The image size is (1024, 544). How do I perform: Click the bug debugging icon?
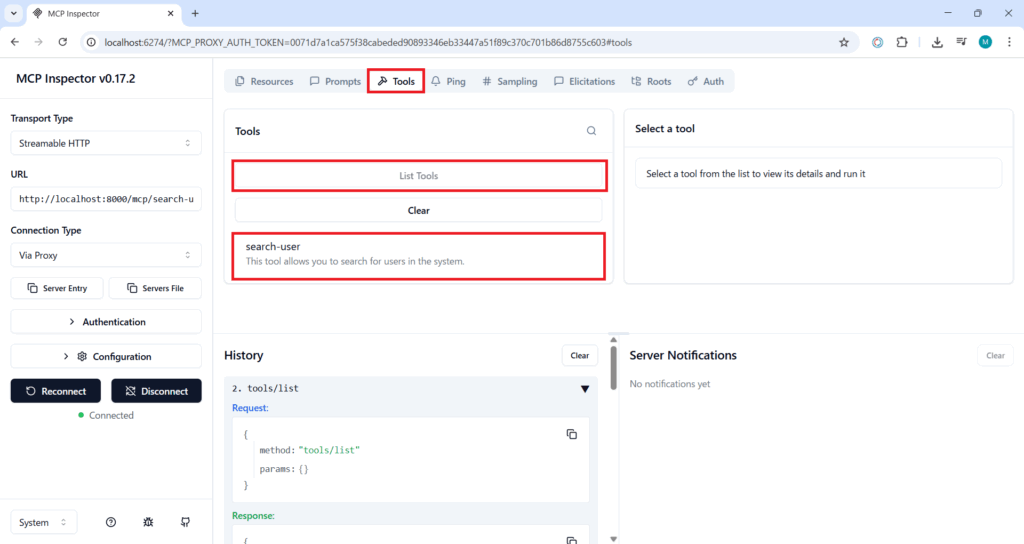(x=148, y=522)
